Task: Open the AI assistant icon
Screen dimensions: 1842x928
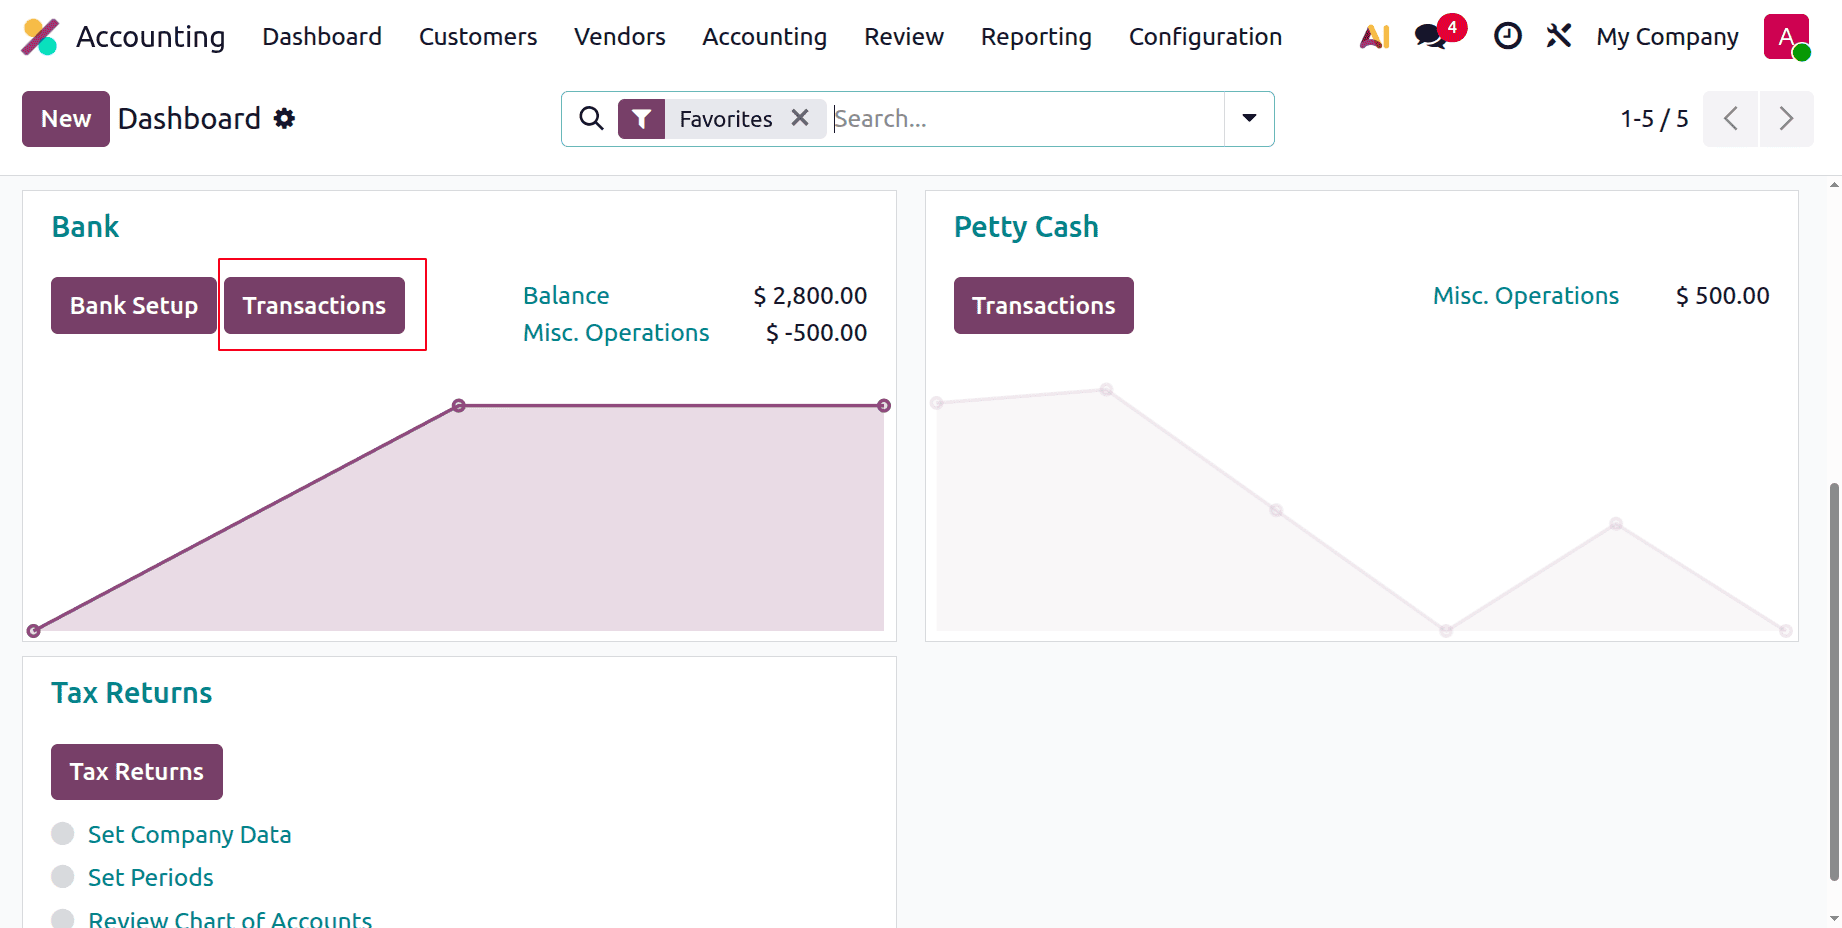Action: click(x=1375, y=37)
